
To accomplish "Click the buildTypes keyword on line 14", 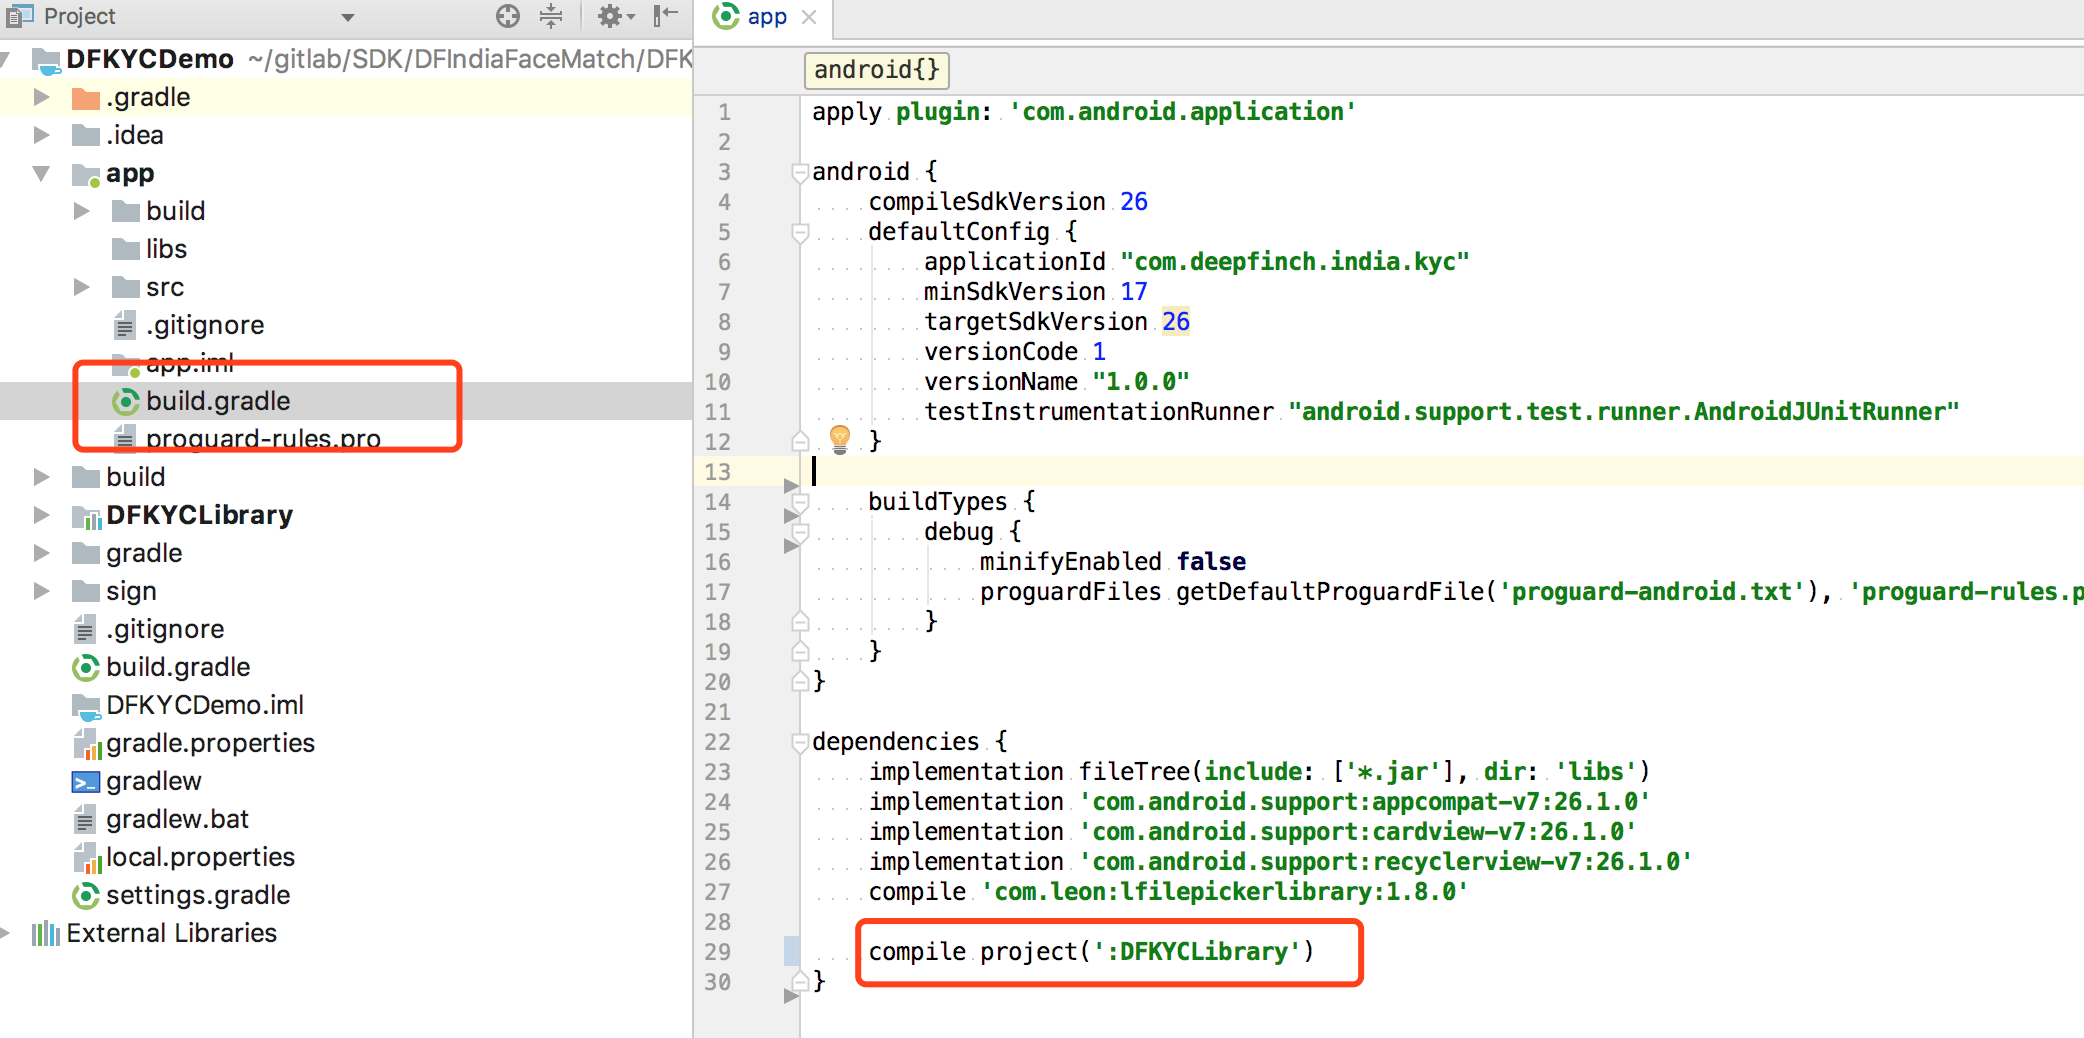I will coord(938,502).
